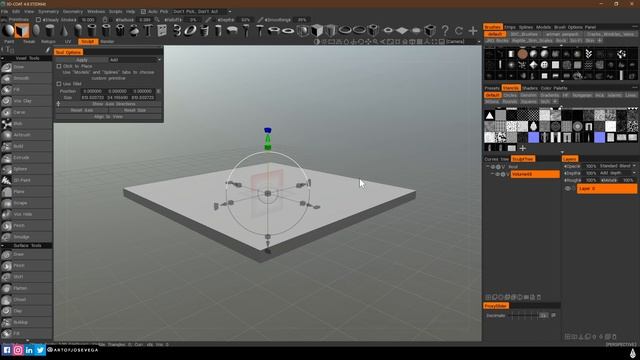Click the question mark help icon in primitives bar
This screenshot has height=360, width=640.
click(x=445, y=30)
